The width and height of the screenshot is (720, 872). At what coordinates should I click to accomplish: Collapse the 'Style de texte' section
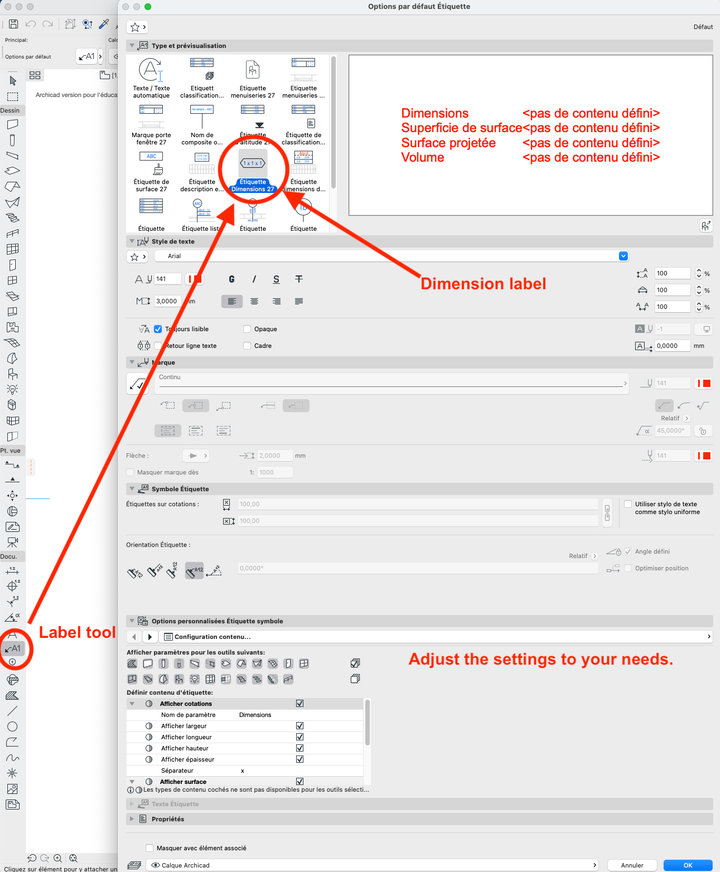[132, 241]
